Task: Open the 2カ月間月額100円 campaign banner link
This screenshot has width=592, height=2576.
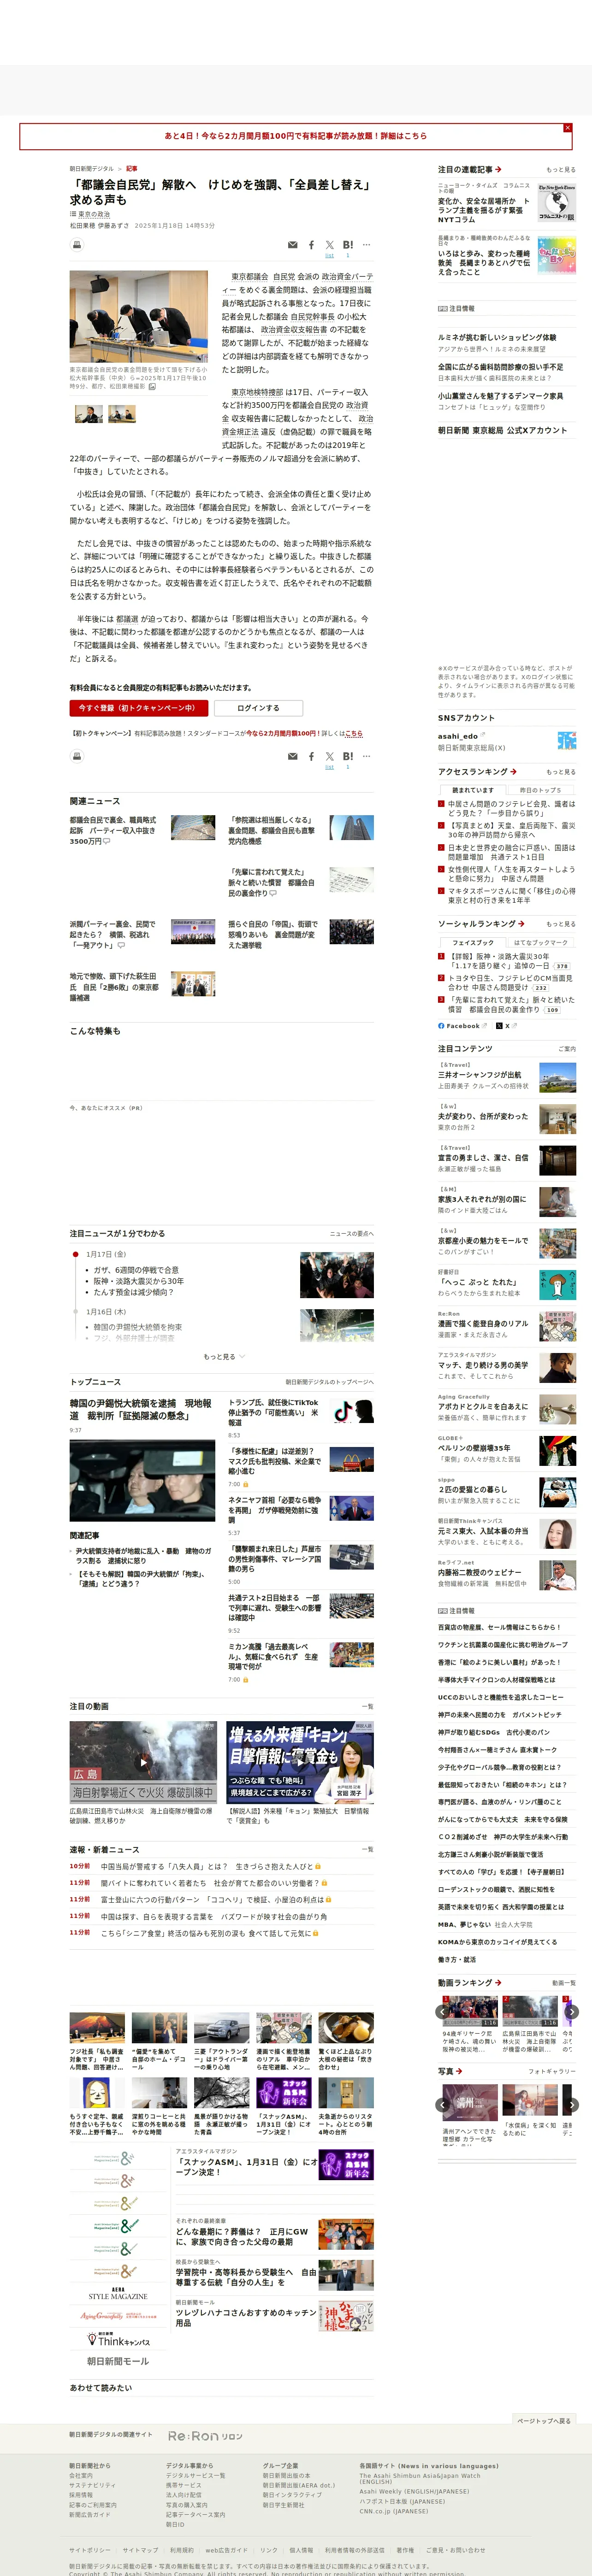Action: pyautogui.click(x=295, y=136)
